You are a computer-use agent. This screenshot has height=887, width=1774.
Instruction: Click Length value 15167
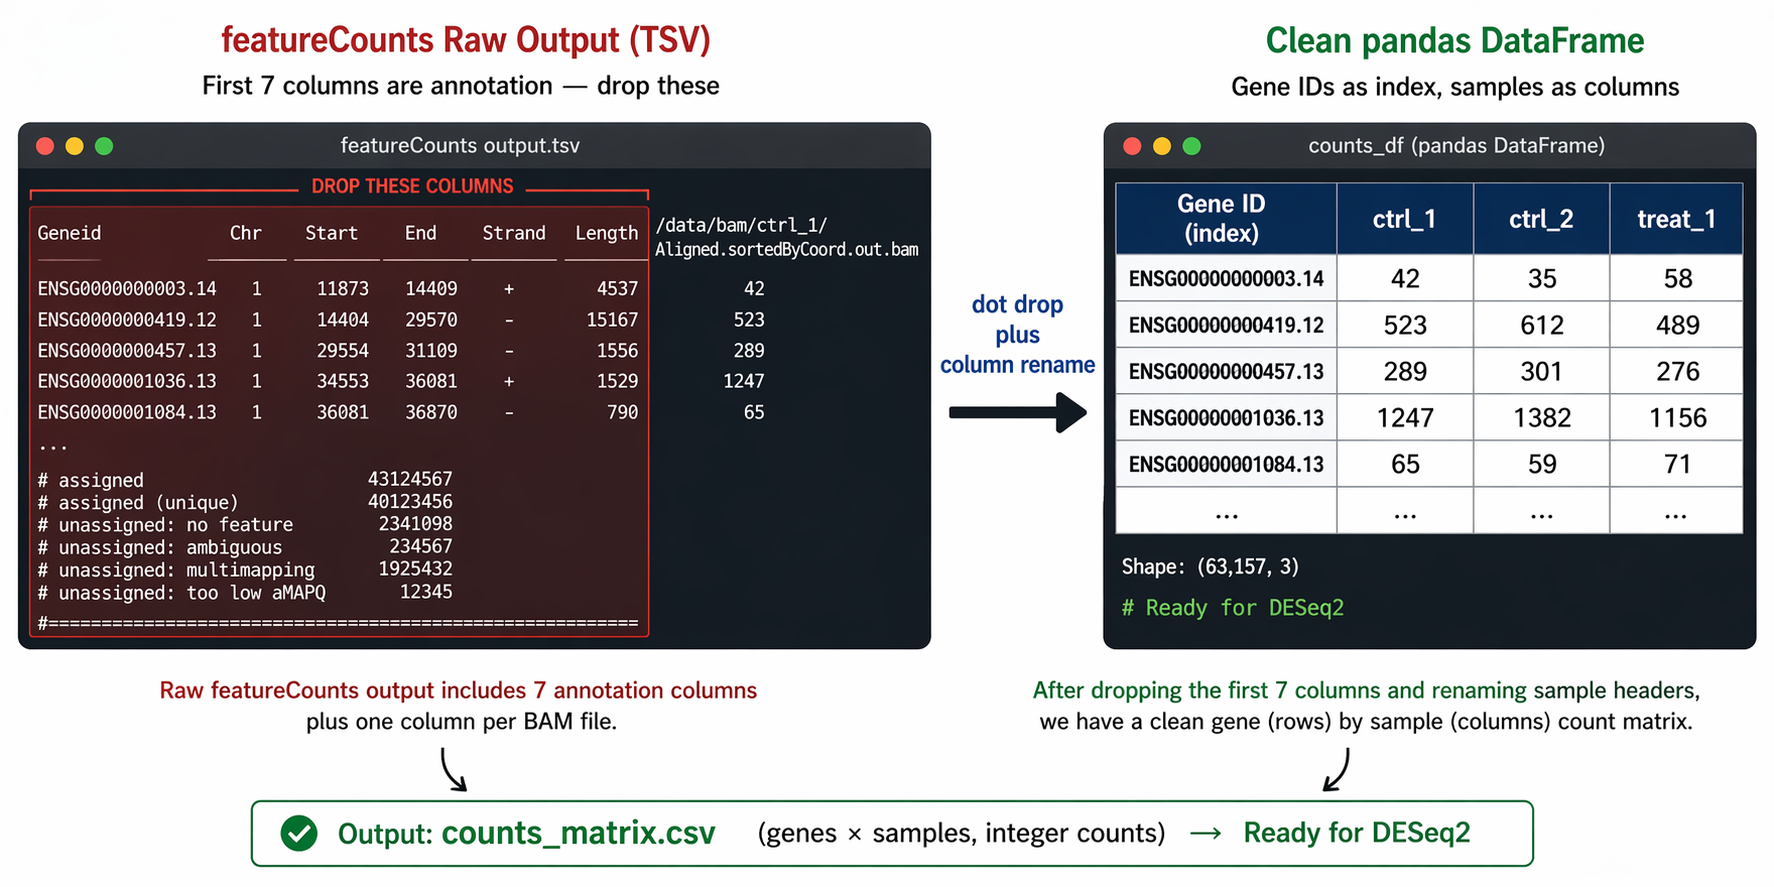(x=612, y=320)
